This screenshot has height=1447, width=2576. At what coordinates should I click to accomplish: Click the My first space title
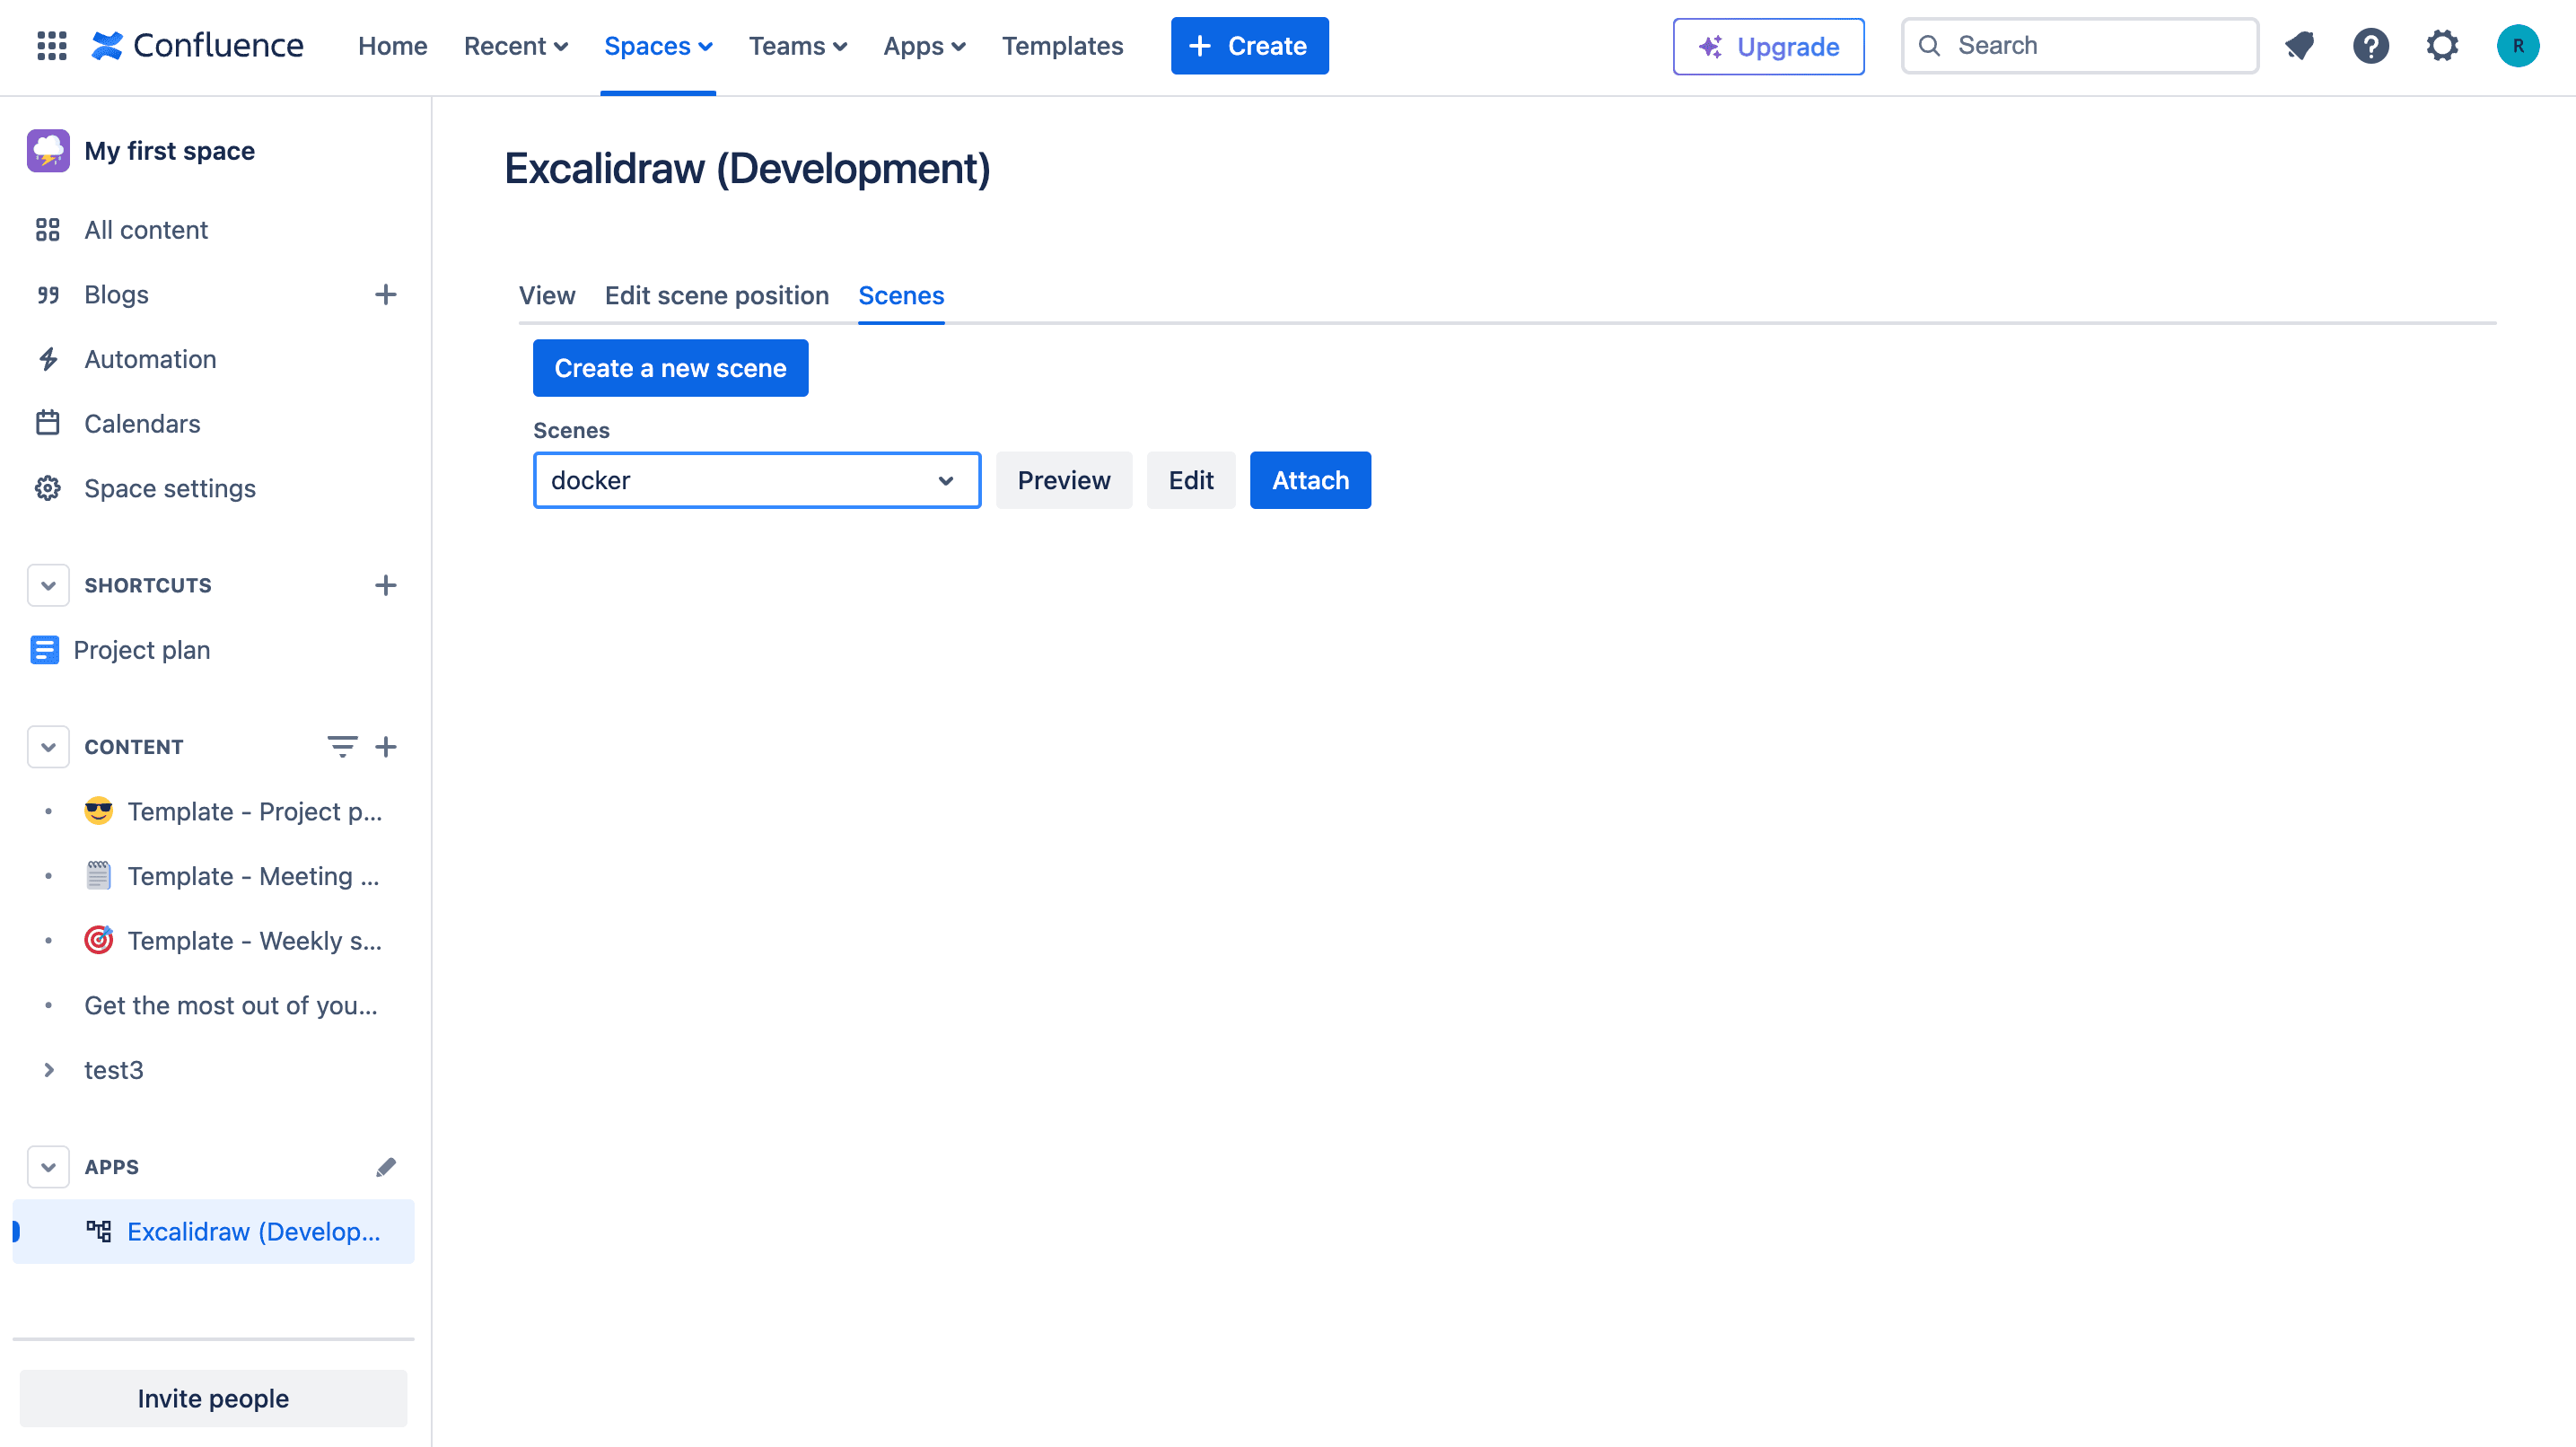point(169,151)
